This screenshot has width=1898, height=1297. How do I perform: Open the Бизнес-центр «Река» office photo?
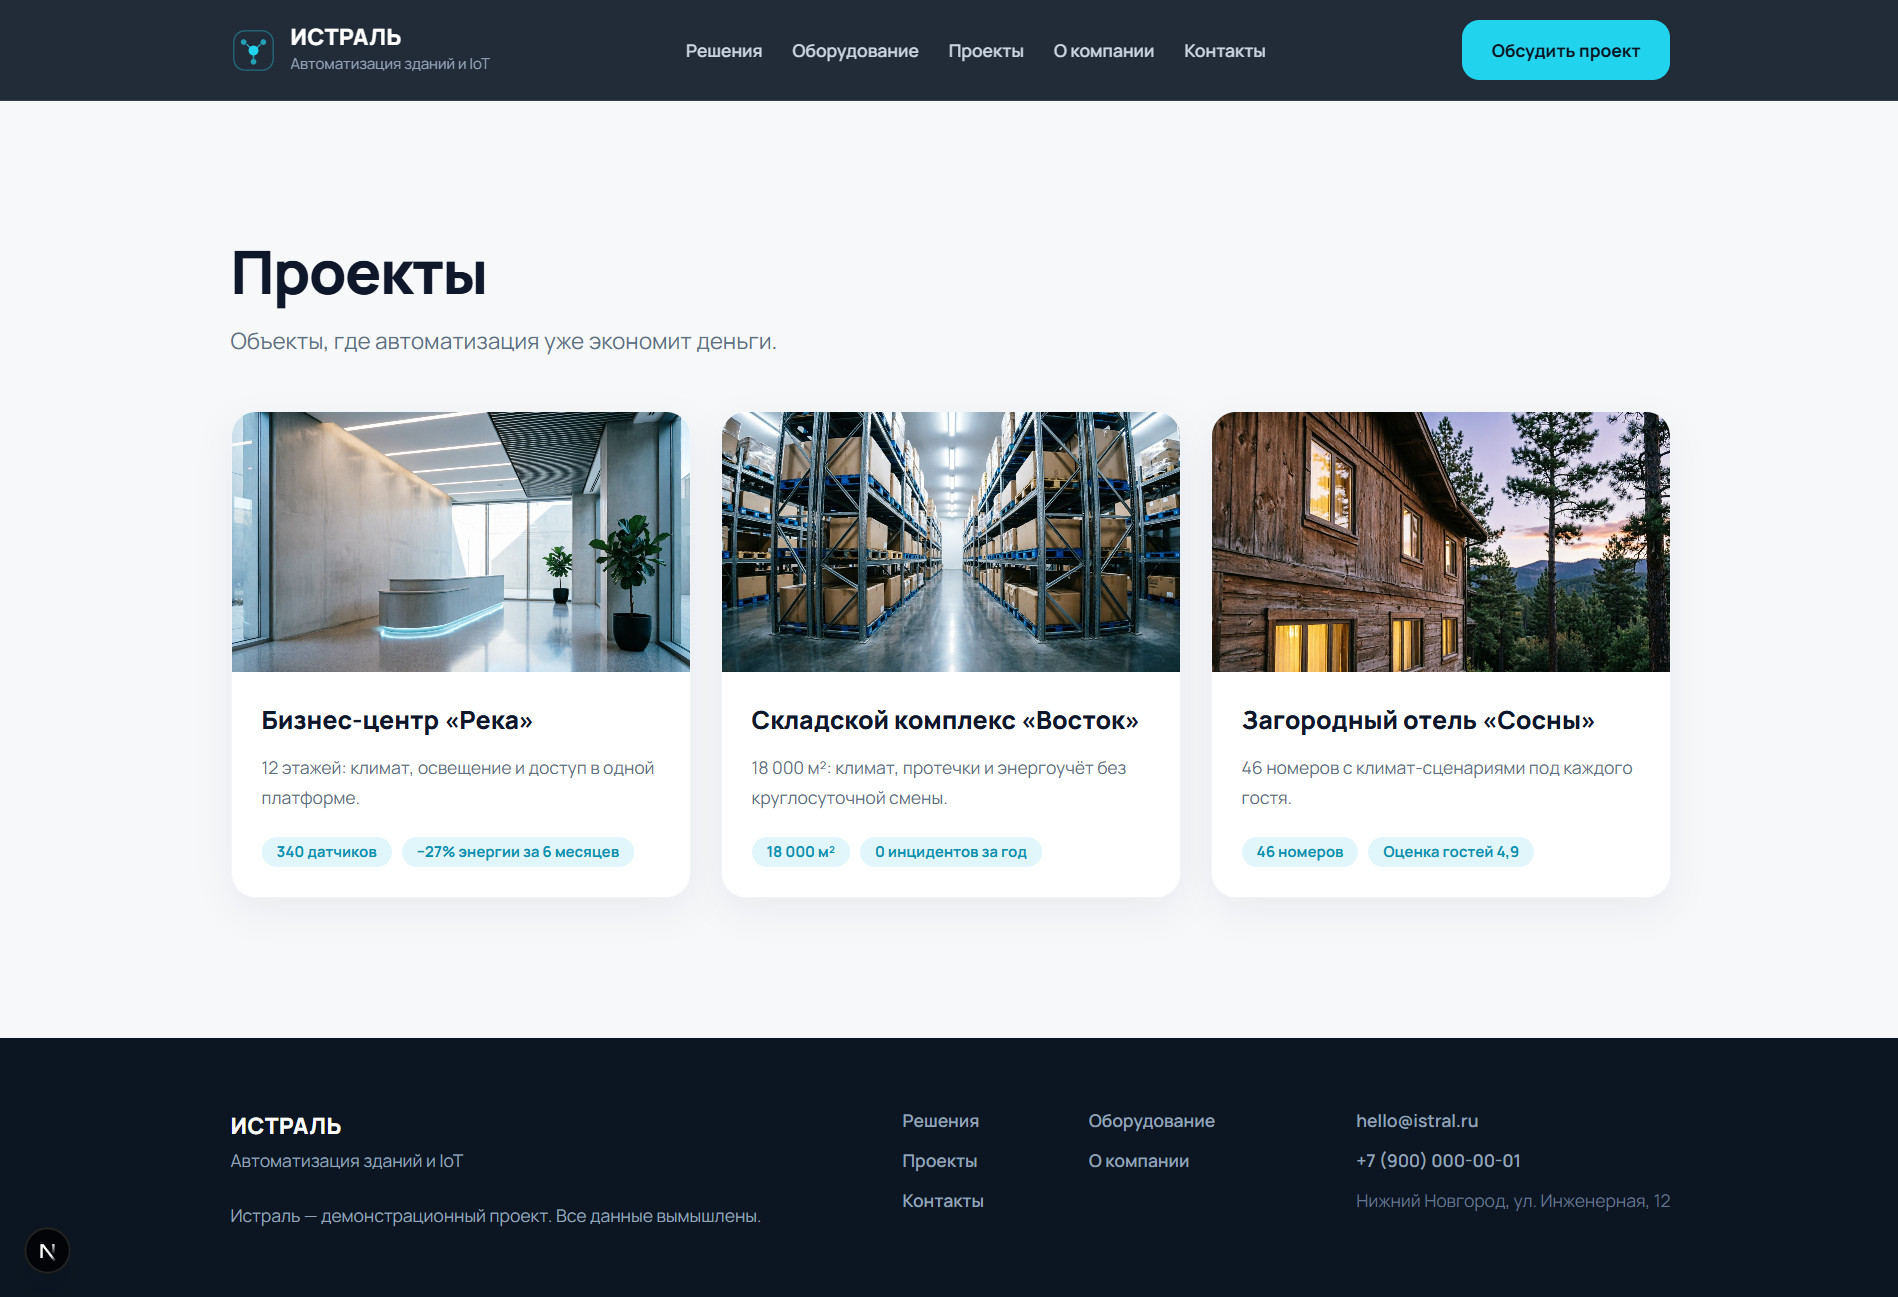(x=461, y=542)
